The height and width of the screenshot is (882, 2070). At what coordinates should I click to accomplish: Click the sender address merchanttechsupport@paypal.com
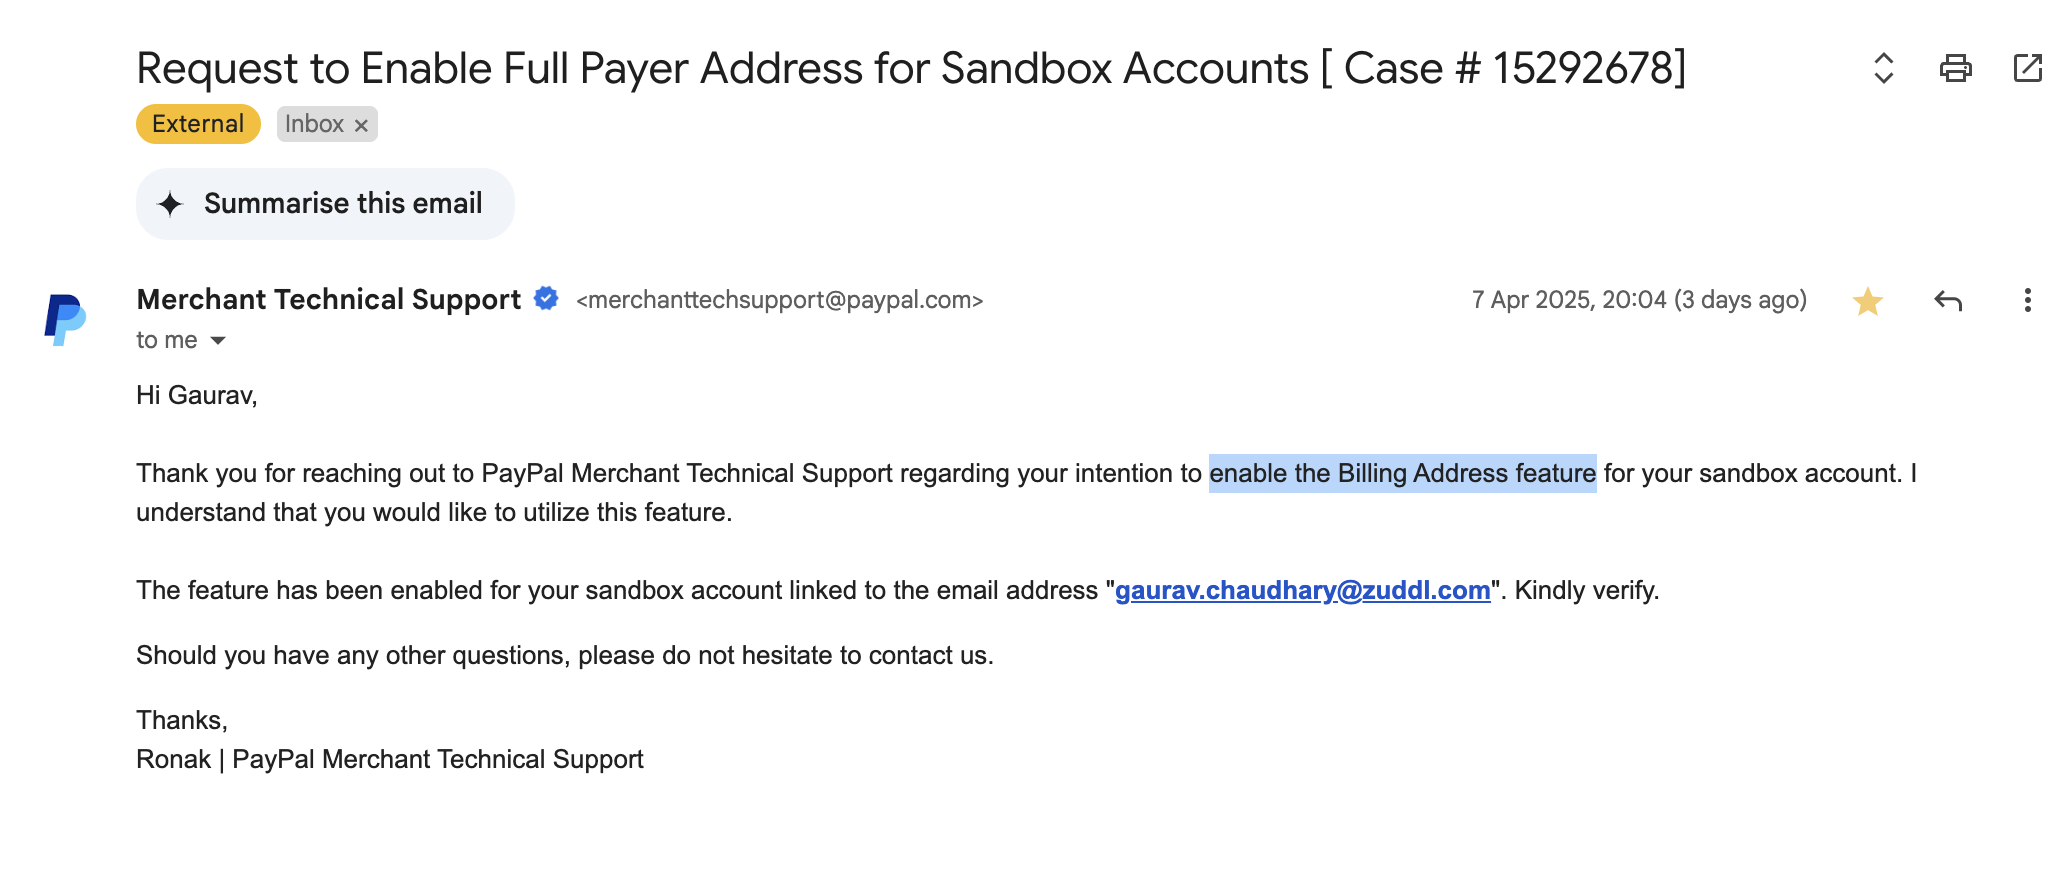(x=780, y=300)
